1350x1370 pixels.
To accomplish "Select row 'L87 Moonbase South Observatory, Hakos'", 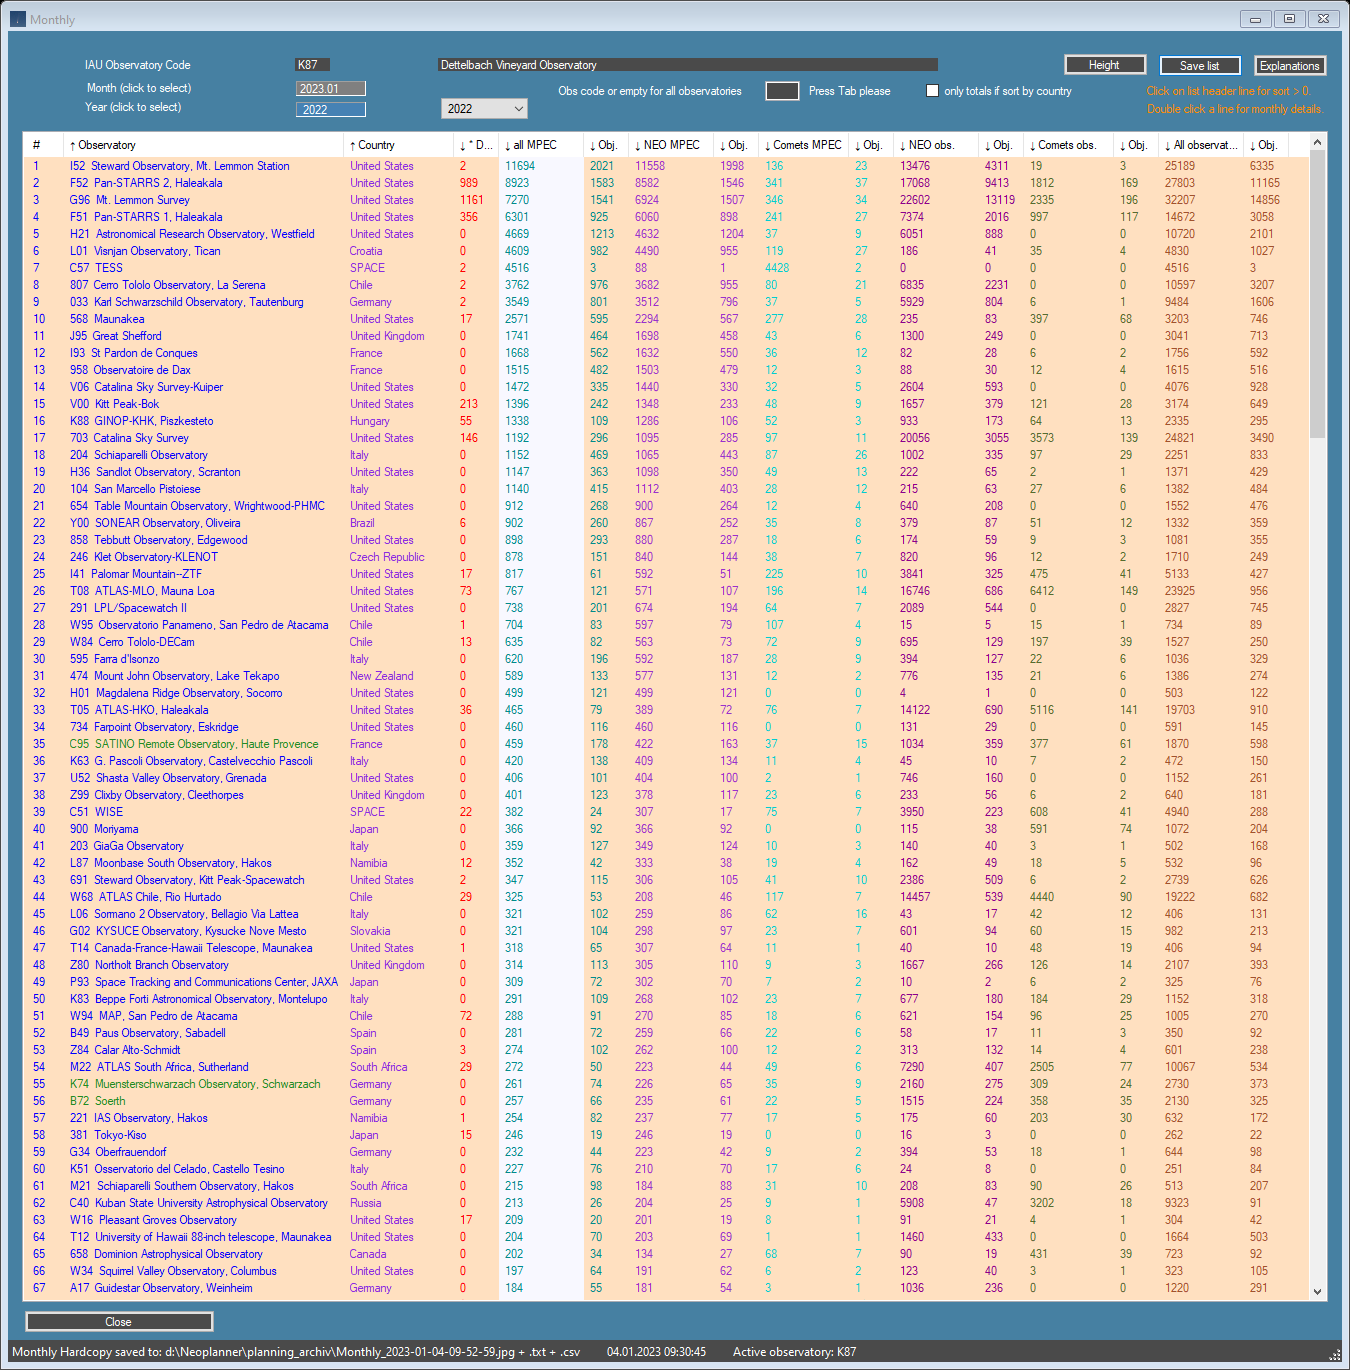I will tap(665, 863).
